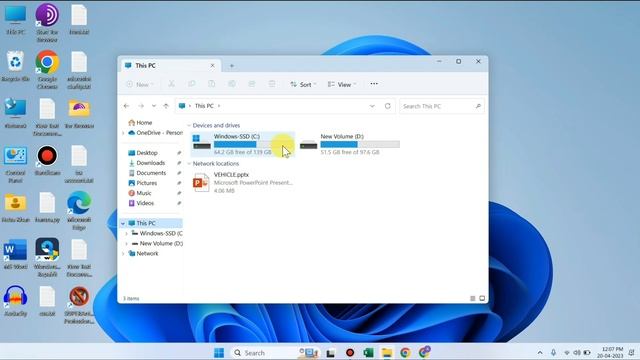Collapse the This PC tree node

(123, 223)
